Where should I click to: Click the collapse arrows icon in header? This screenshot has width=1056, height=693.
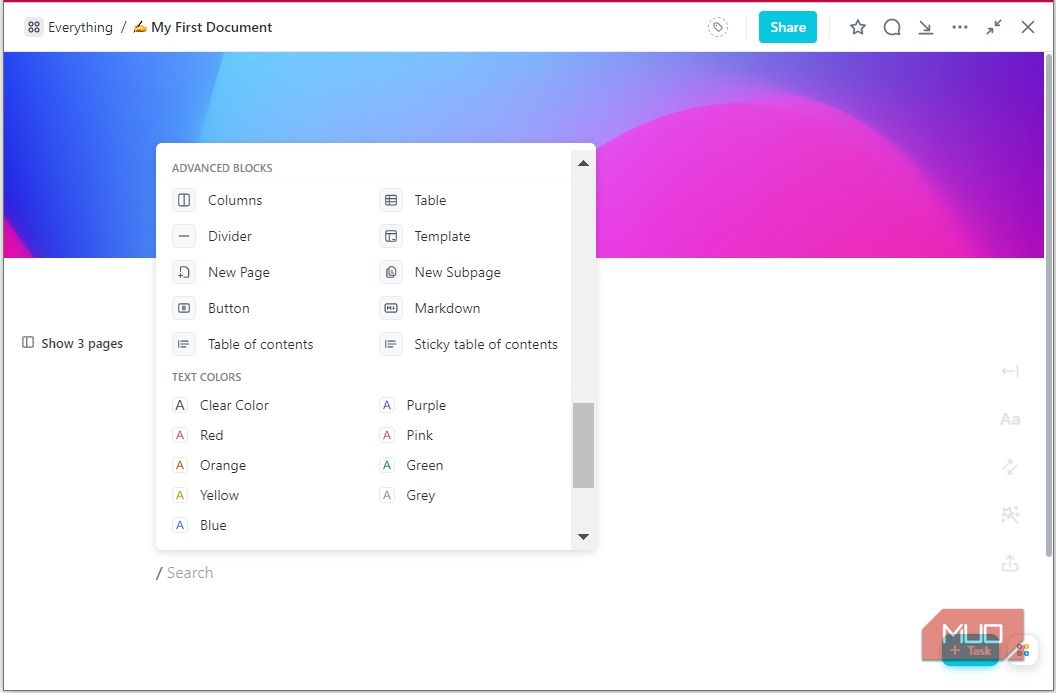pos(994,27)
